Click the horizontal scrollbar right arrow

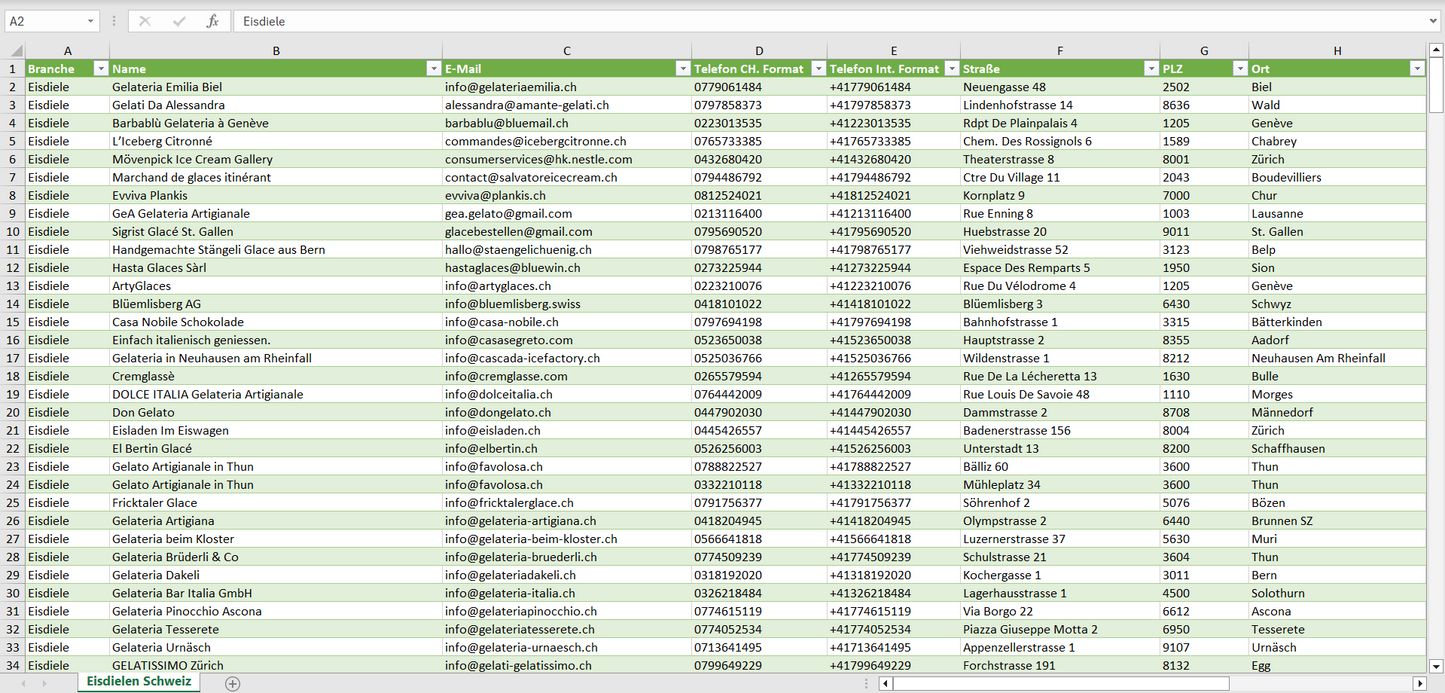1419,683
